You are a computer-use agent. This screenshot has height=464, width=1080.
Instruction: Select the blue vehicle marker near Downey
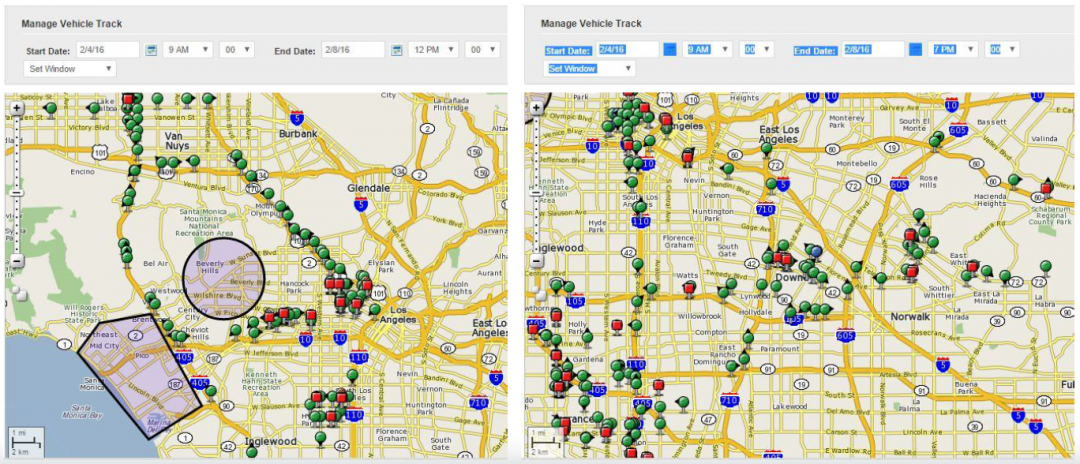point(816,250)
